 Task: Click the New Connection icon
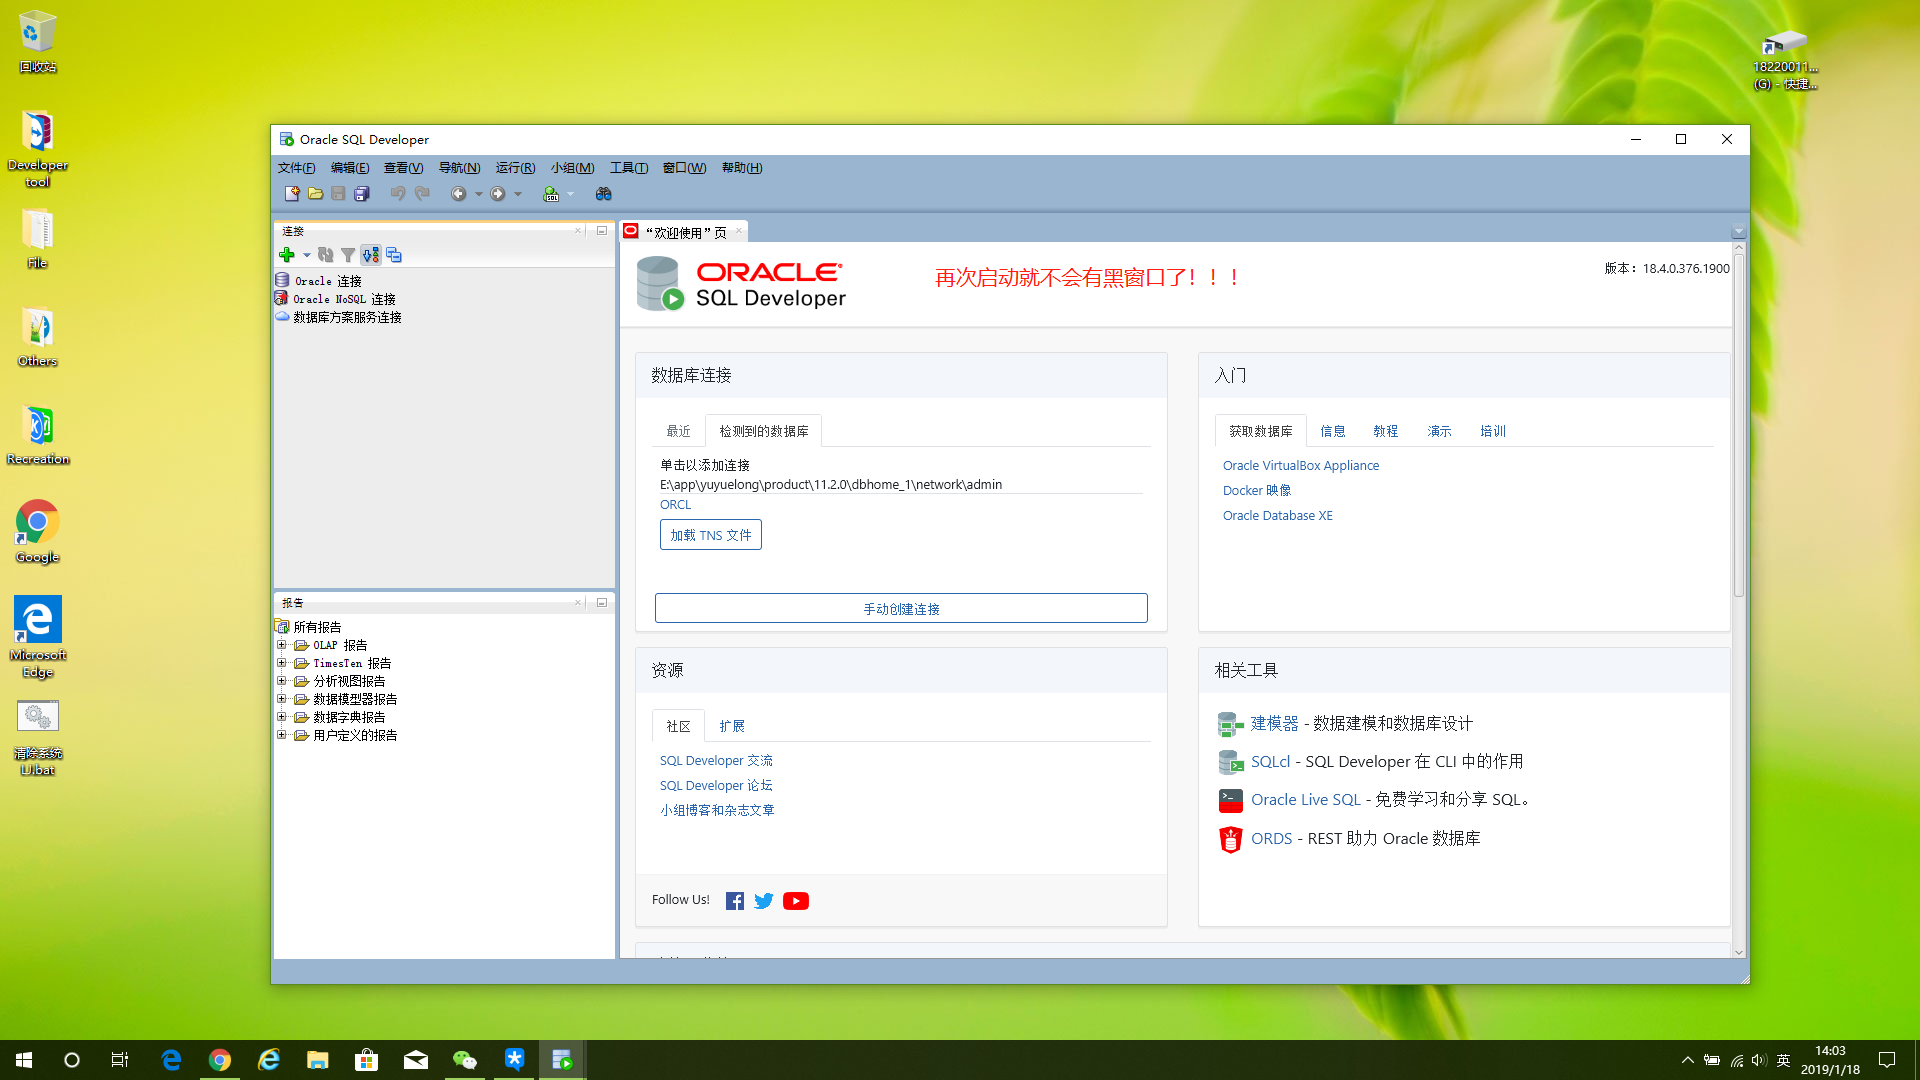(285, 253)
